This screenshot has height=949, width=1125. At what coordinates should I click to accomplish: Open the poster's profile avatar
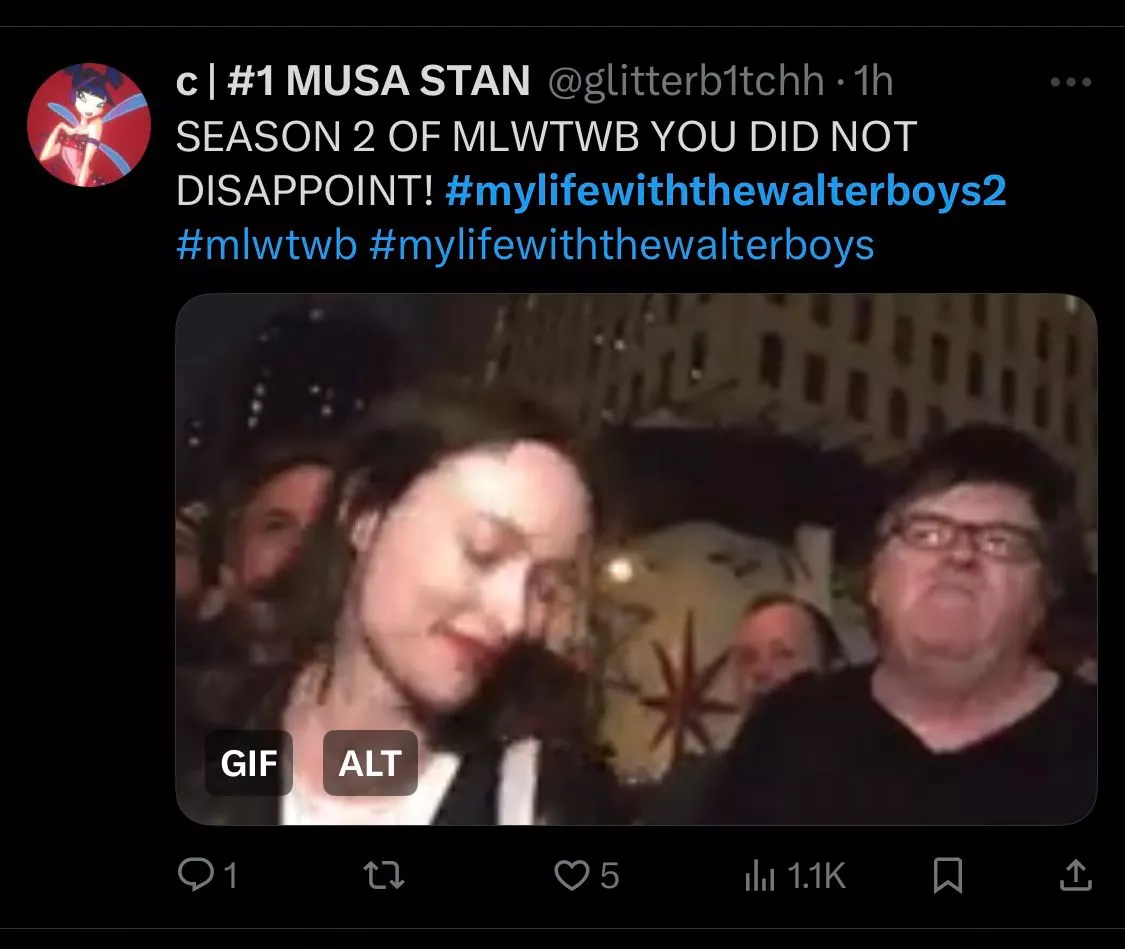point(88,124)
